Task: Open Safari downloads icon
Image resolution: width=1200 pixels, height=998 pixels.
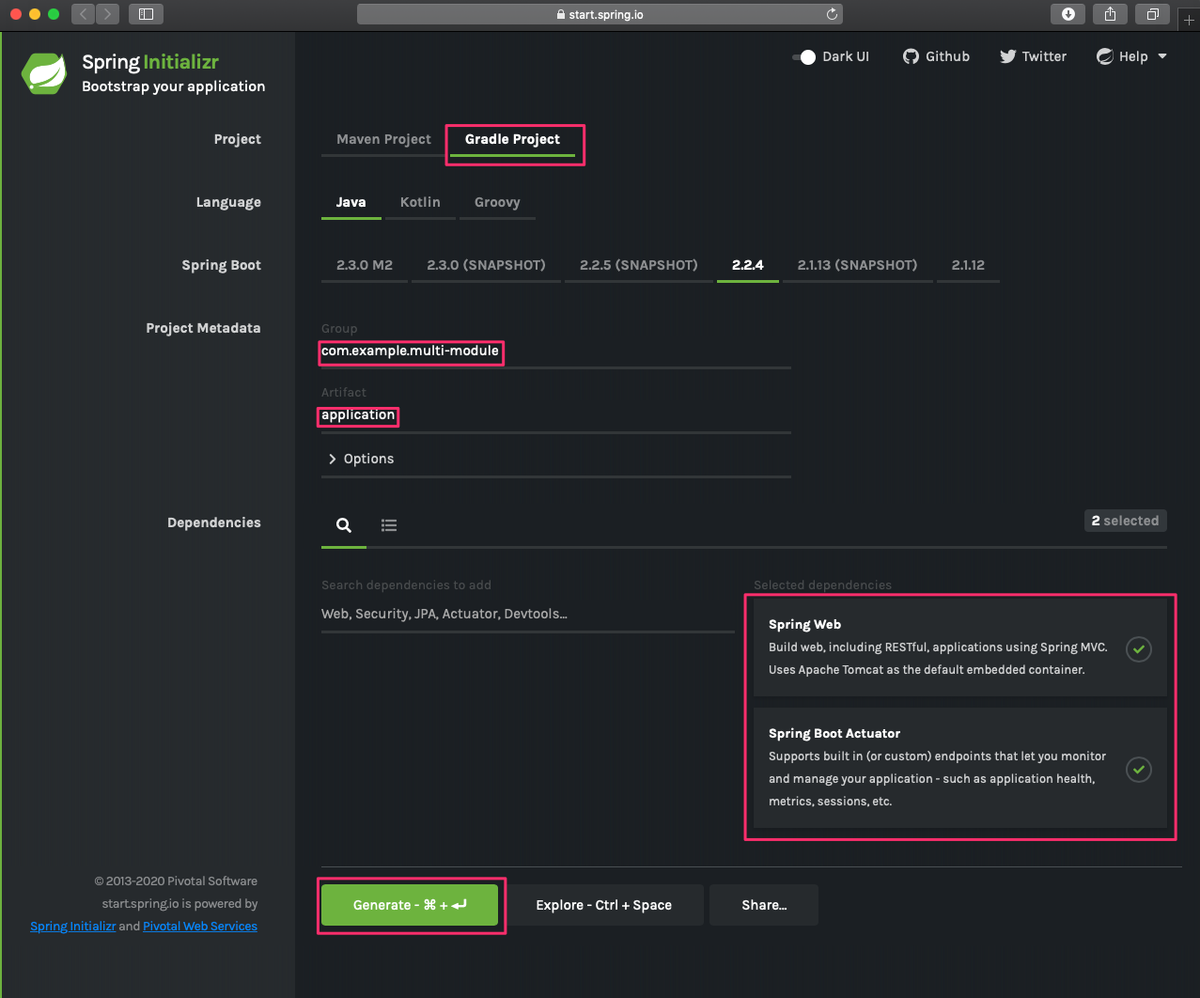Action: point(1068,14)
